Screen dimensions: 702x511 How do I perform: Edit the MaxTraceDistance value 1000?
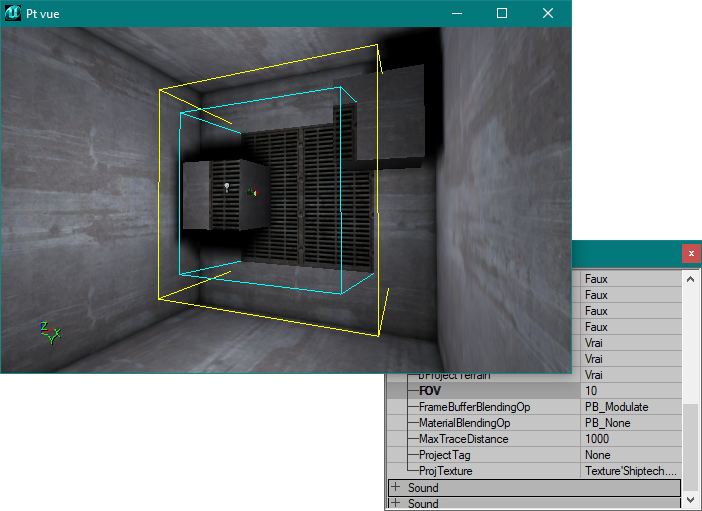click(x=631, y=439)
